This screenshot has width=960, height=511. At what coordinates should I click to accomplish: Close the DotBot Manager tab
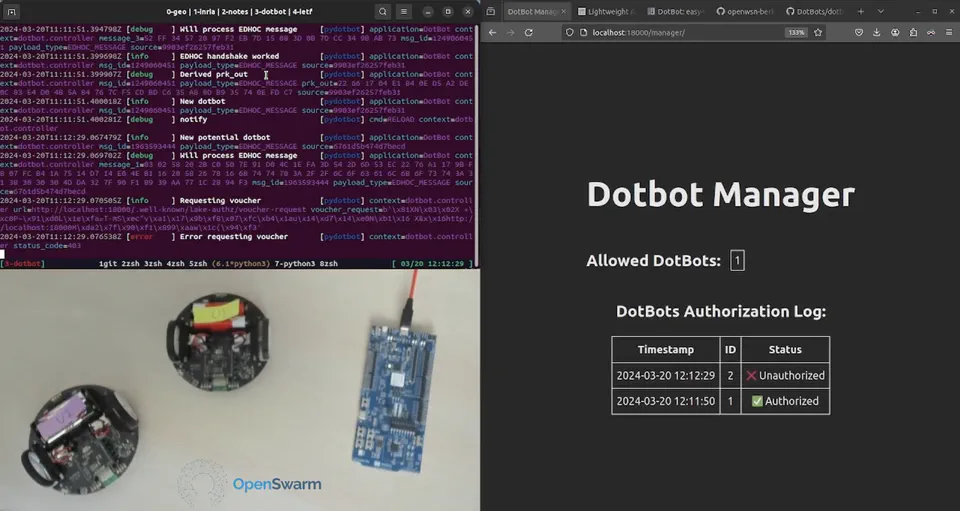pyautogui.click(x=563, y=12)
